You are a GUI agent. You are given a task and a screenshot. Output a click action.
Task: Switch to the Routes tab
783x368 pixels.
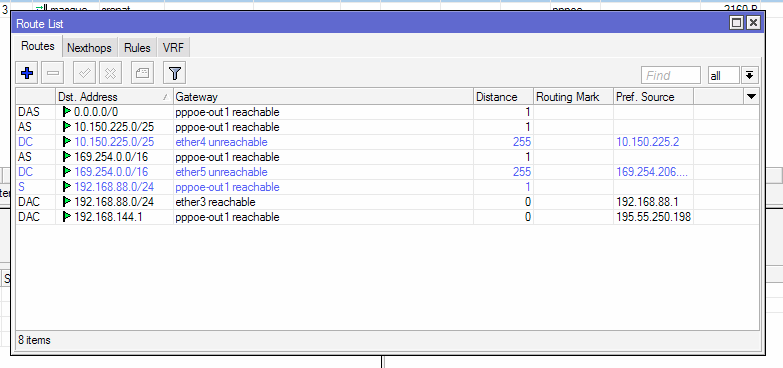coord(37,46)
